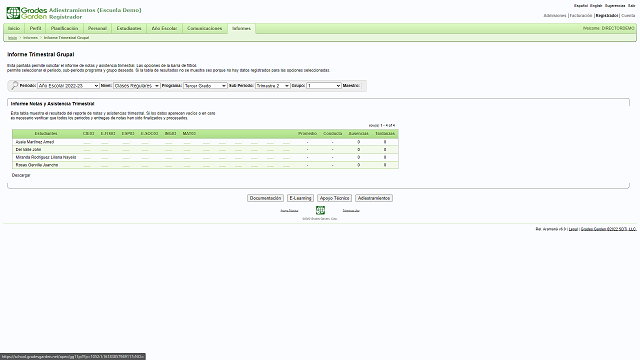
Task: Click the Apoyo Técnico button
Action: (335, 198)
